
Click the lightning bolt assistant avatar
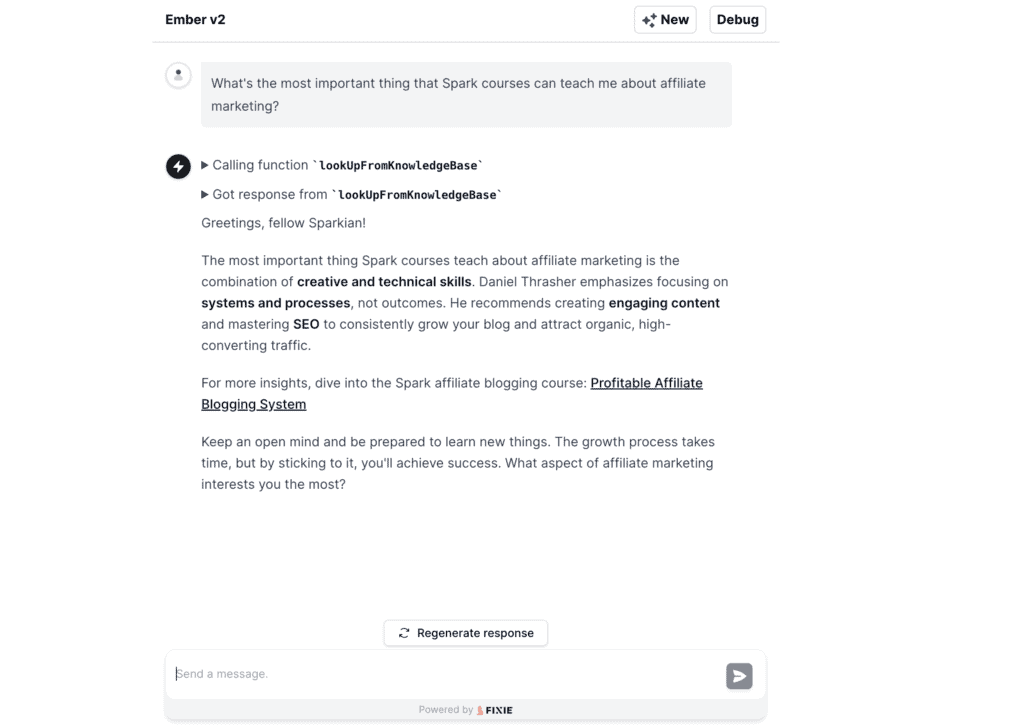(x=178, y=166)
